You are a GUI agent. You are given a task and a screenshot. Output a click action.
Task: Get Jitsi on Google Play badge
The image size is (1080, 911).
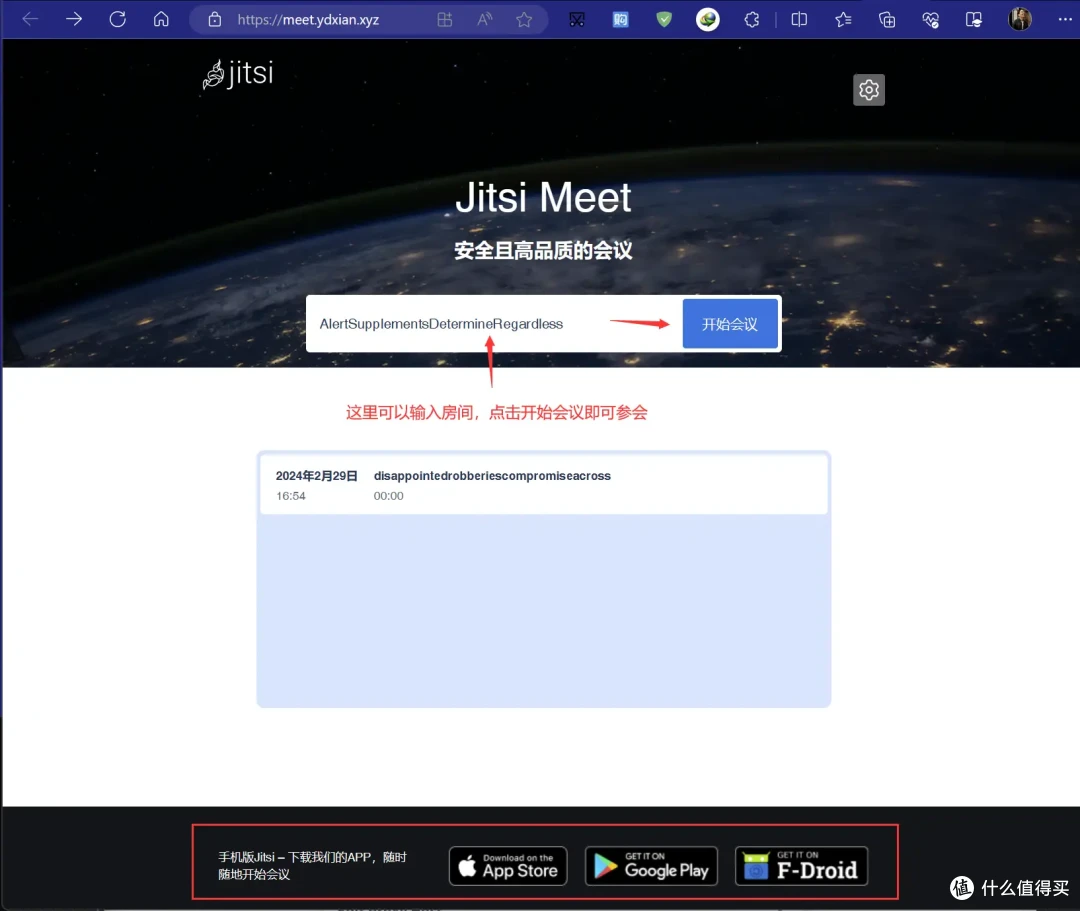(652, 866)
